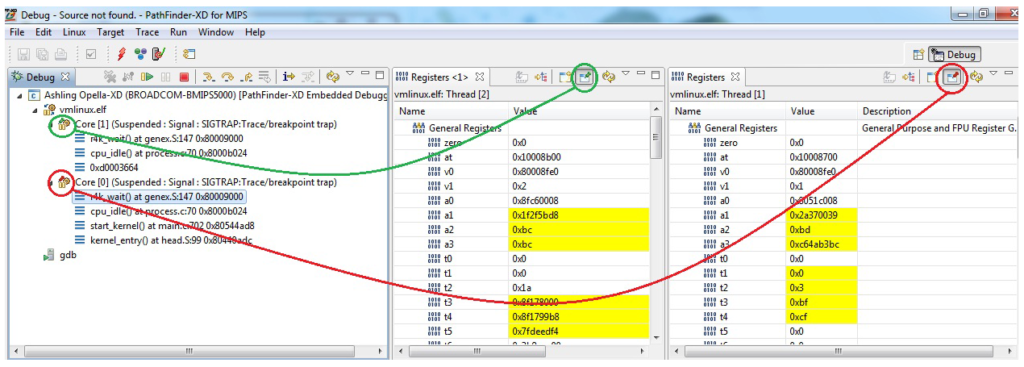Open the Target menu
Image resolution: width=1024 pixels, height=367 pixels.
click(x=110, y=32)
